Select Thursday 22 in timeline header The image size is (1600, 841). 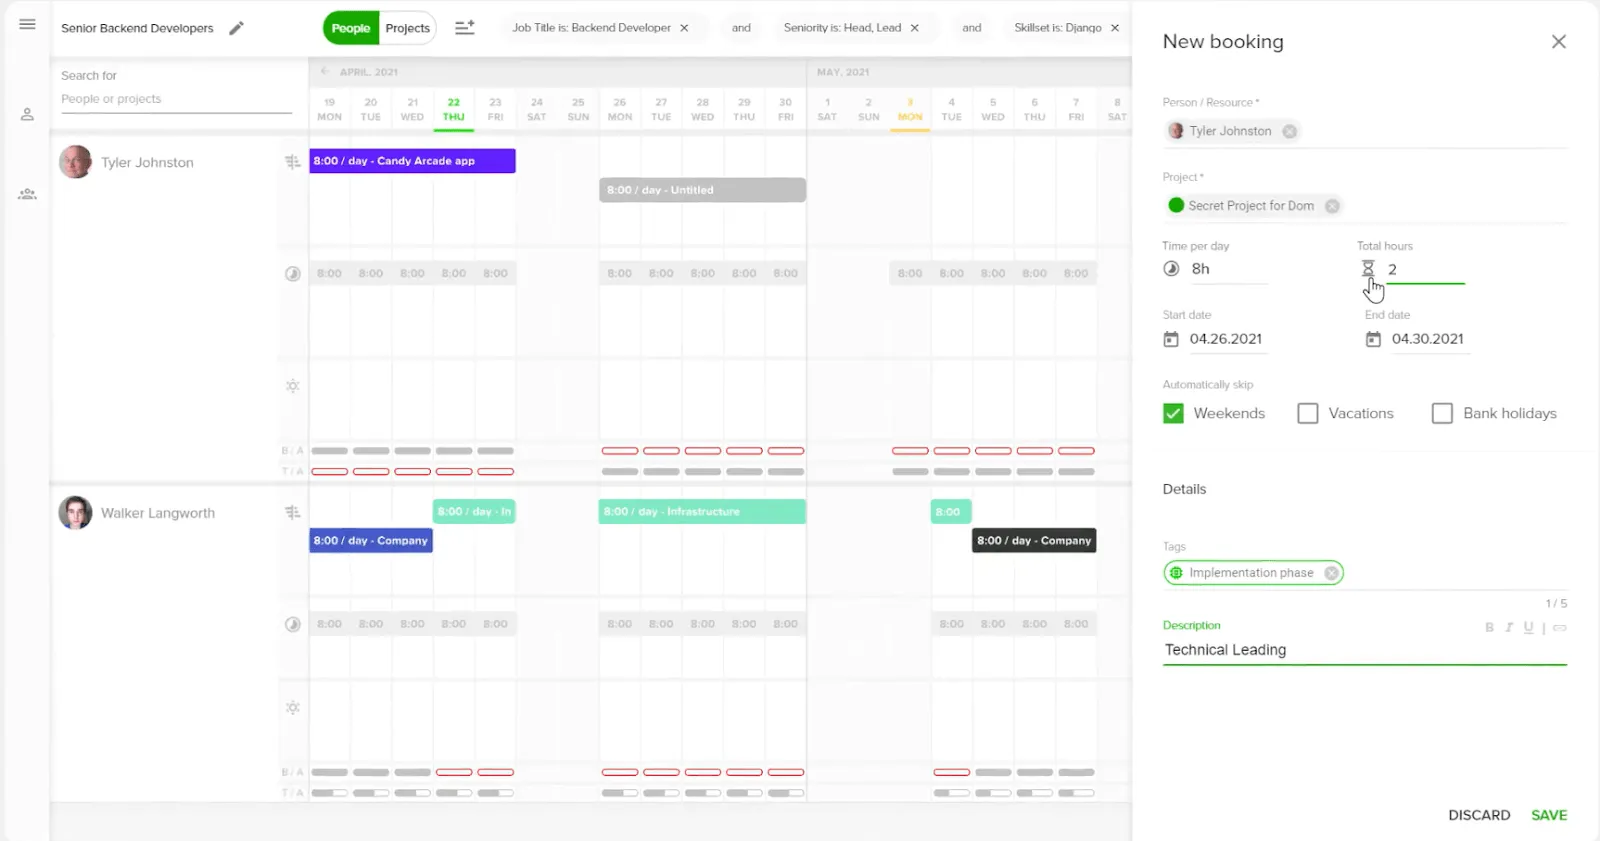(454, 109)
